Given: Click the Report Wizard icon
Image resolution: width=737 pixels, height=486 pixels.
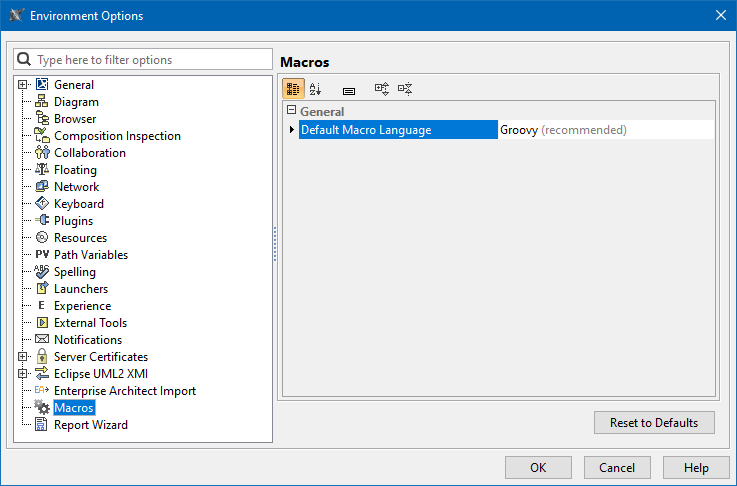Looking at the screenshot, I should pyautogui.click(x=41, y=424).
